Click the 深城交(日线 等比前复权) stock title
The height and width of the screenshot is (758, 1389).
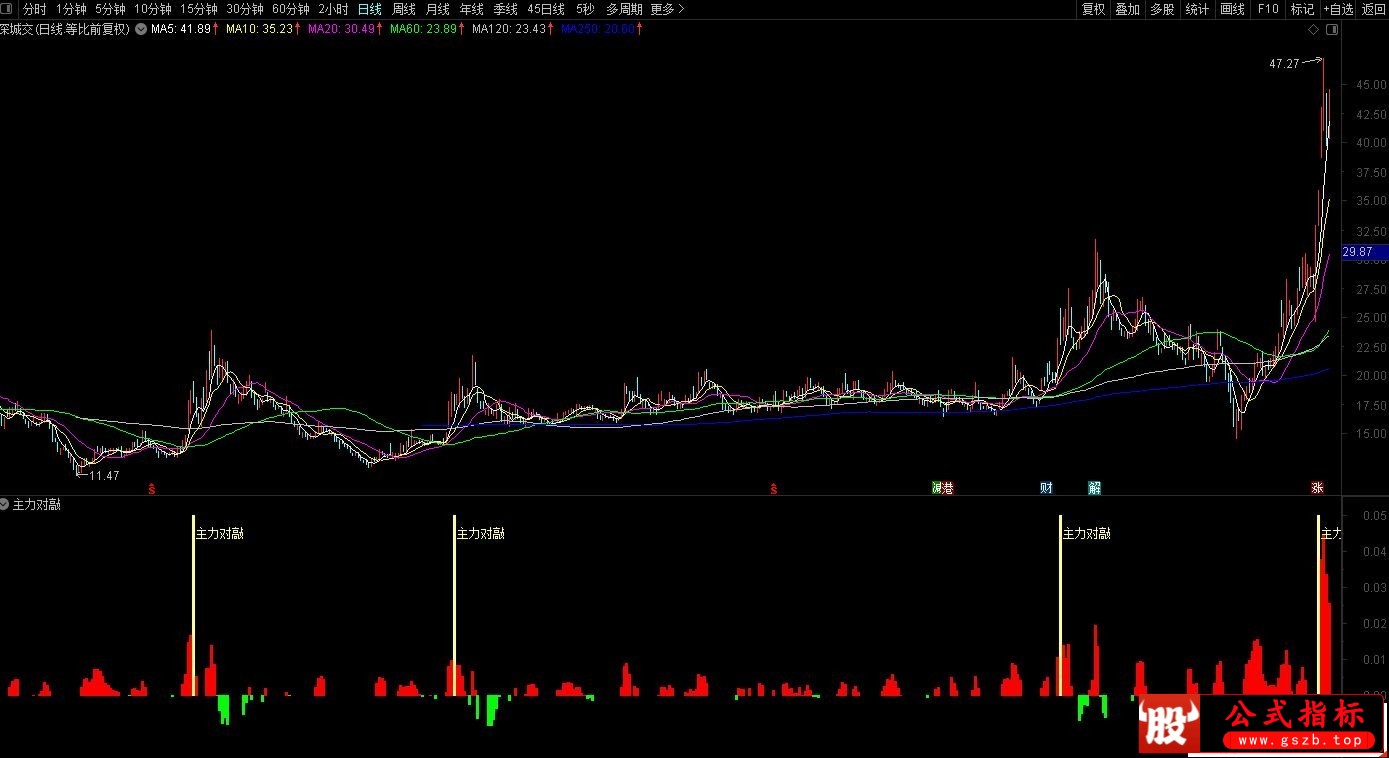pyautogui.click(x=65, y=29)
